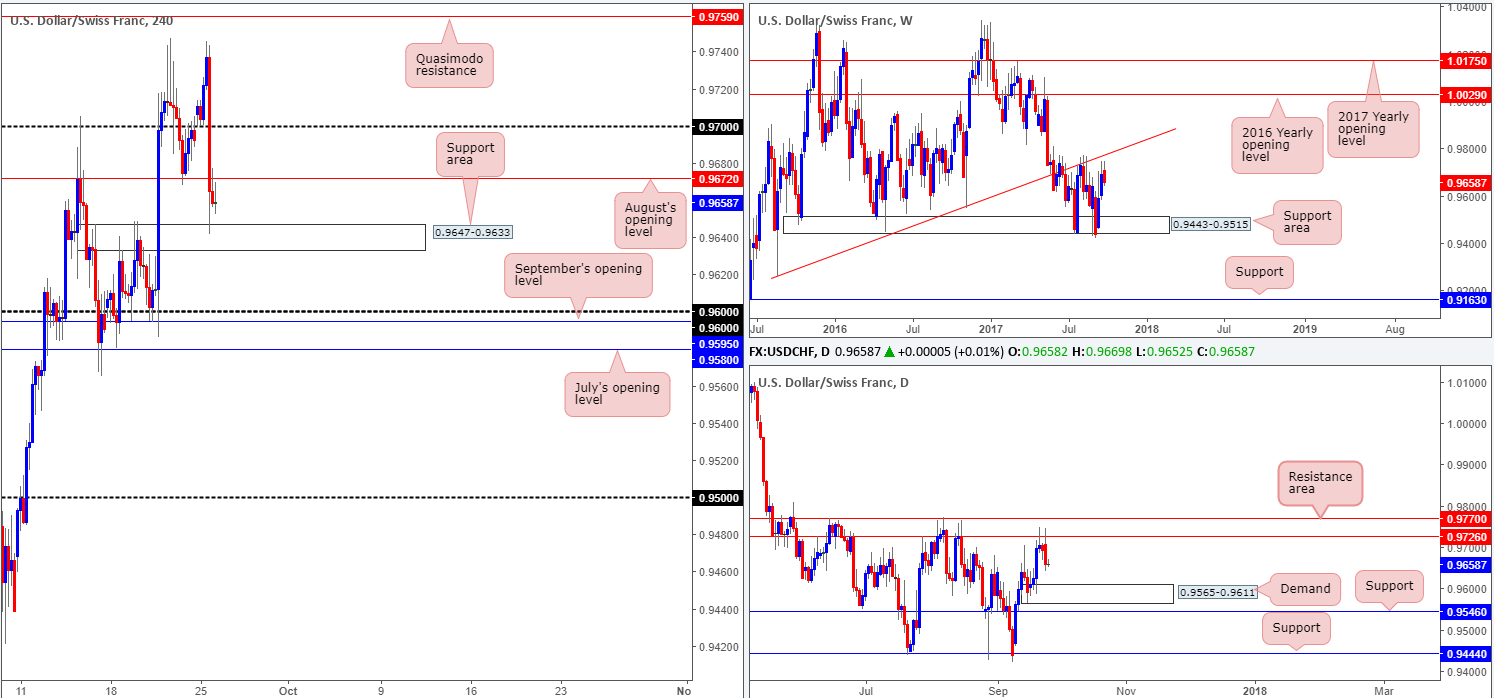This screenshot has width=1494, height=698.
Task: Click the Quasimodo resistance callout
Action: tap(449, 66)
